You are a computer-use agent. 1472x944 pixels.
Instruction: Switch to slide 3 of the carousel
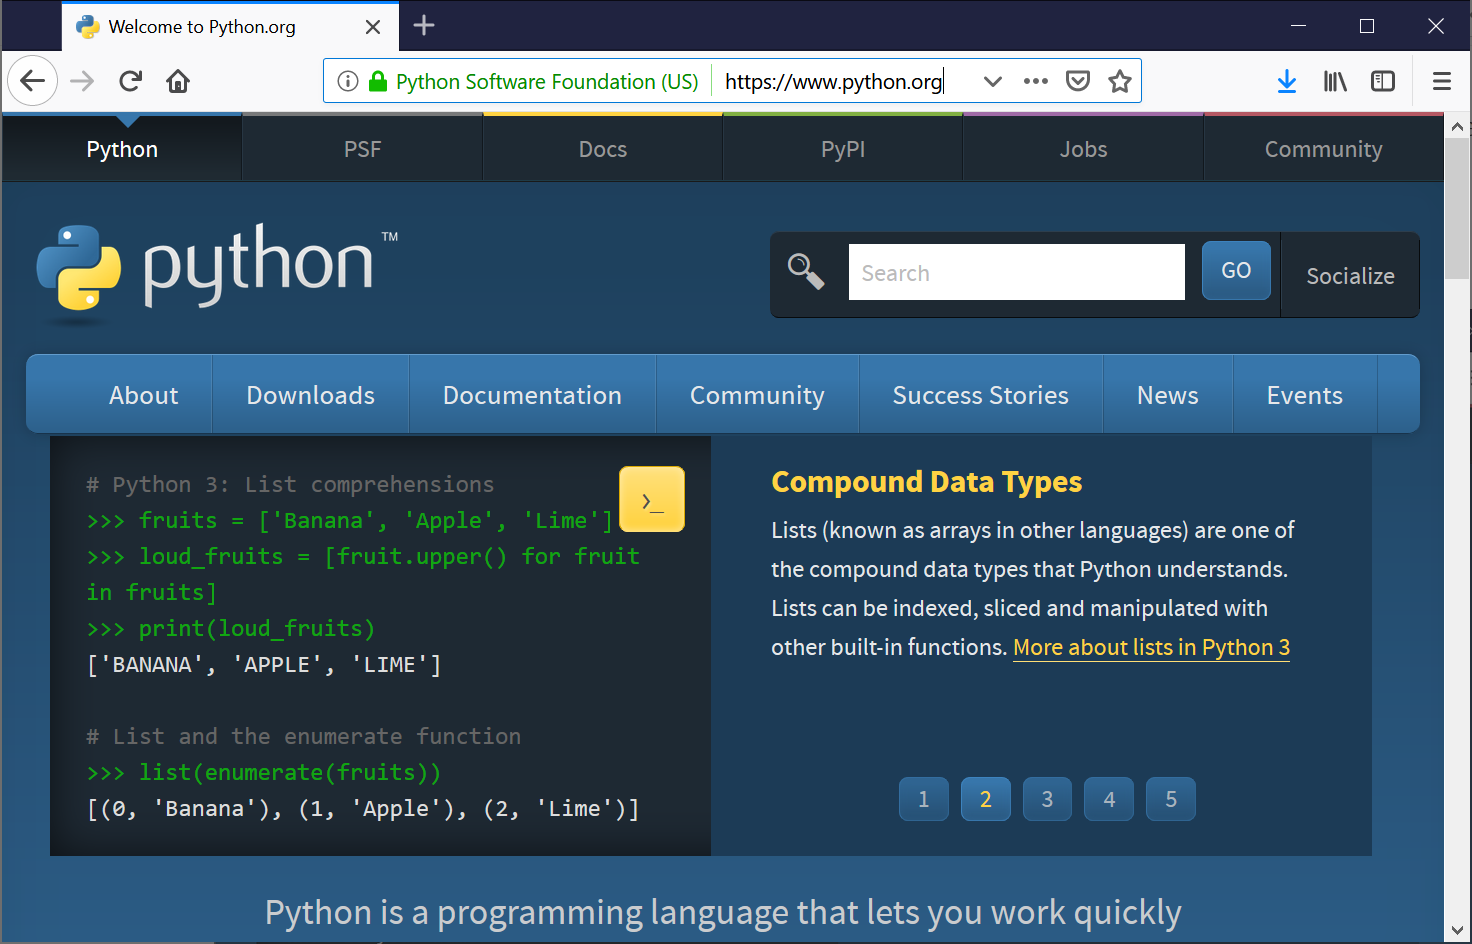click(x=1047, y=799)
